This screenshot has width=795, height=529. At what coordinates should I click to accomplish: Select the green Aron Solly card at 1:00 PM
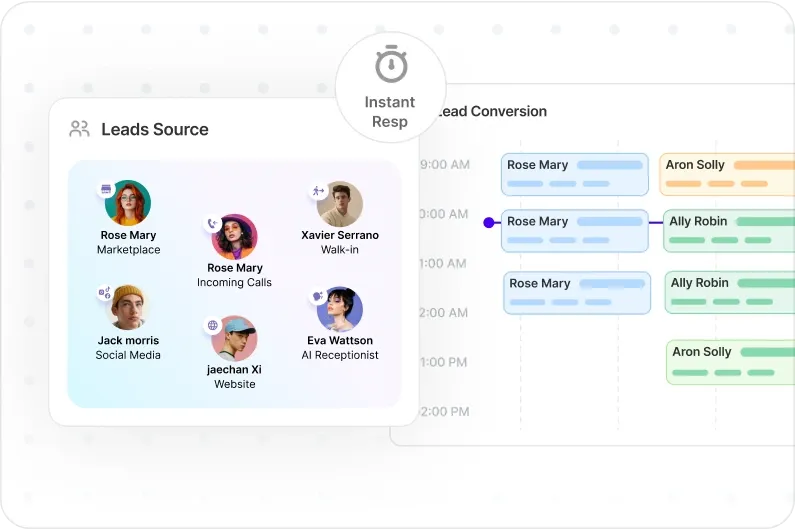point(730,362)
